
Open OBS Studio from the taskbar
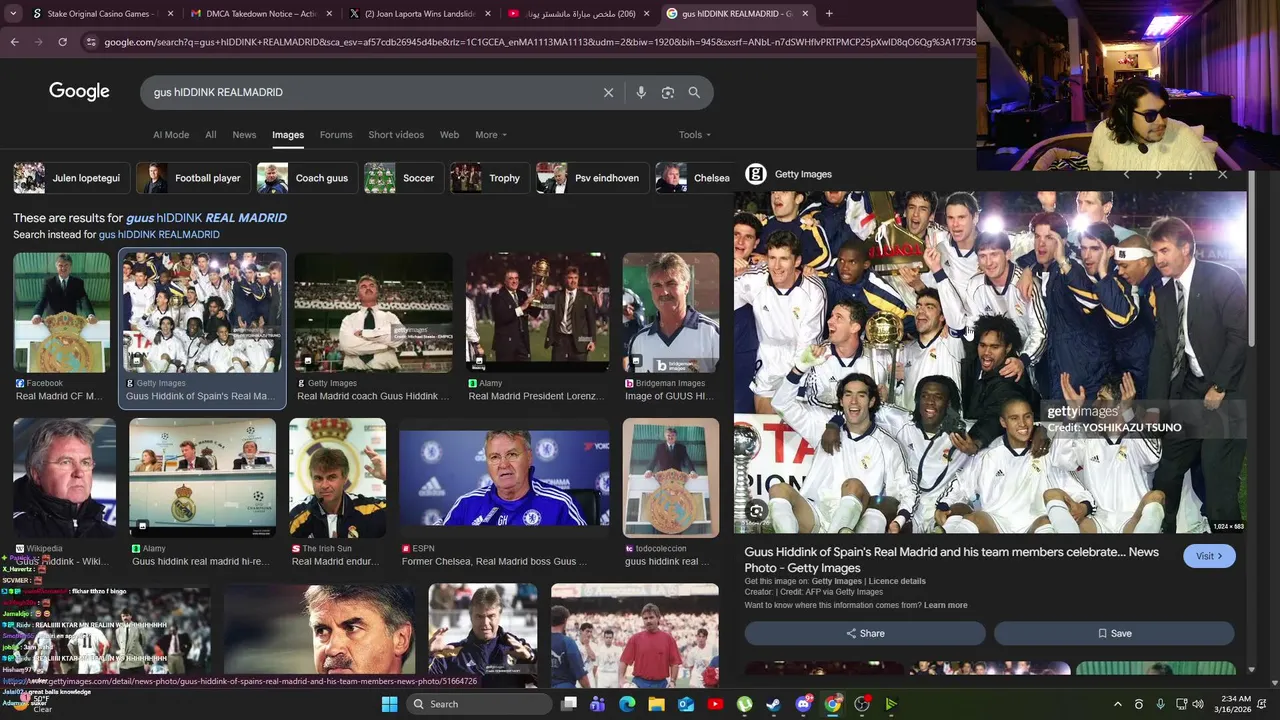click(862, 704)
